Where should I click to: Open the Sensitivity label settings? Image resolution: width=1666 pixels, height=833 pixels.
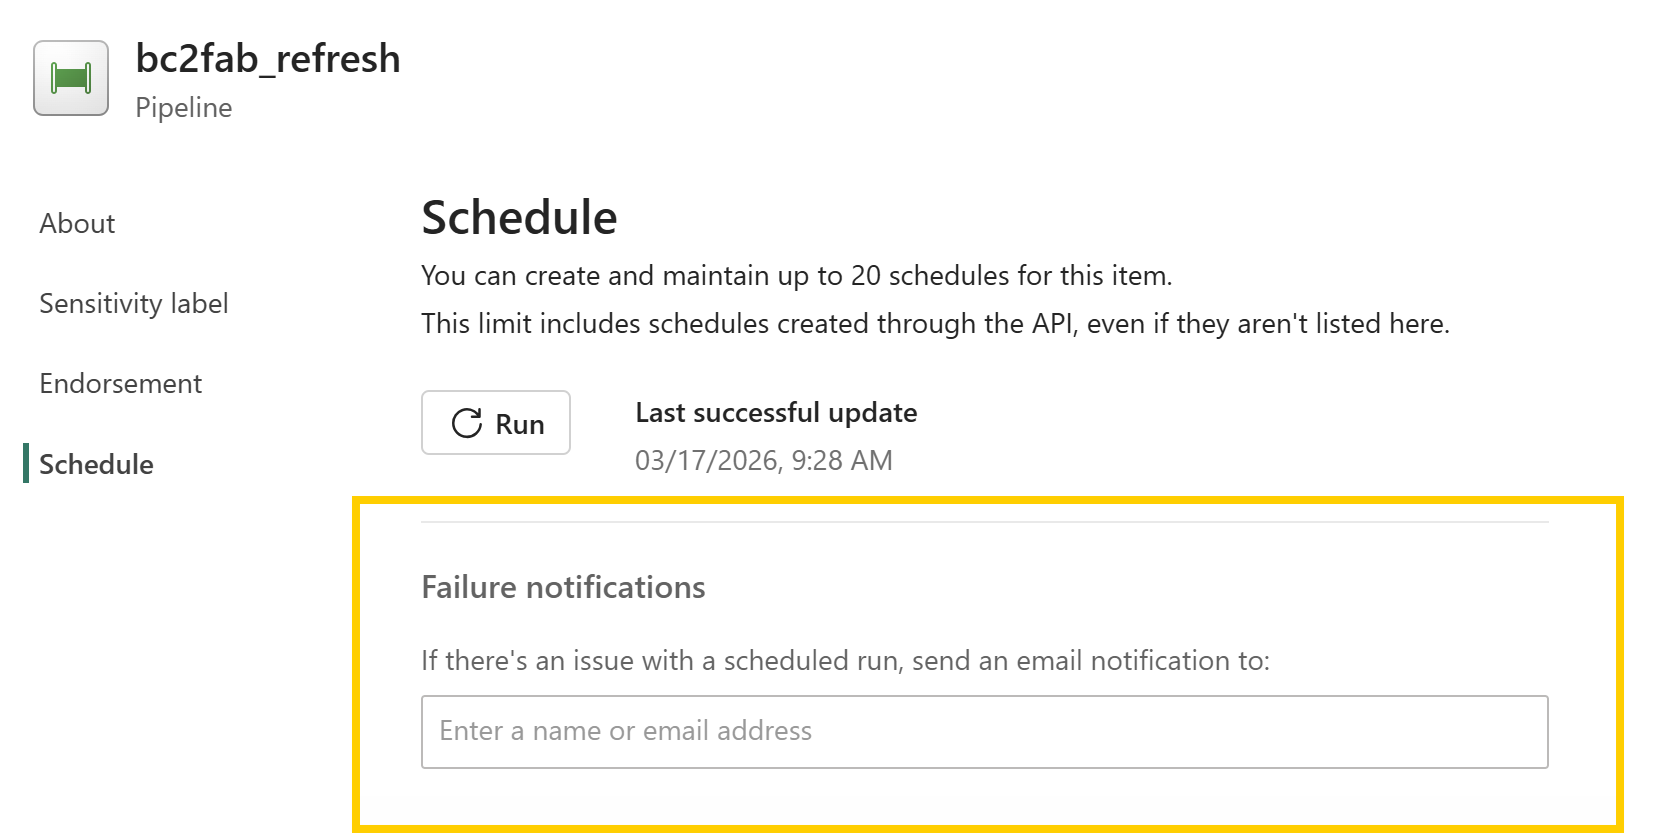pyautogui.click(x=134, y=303)
